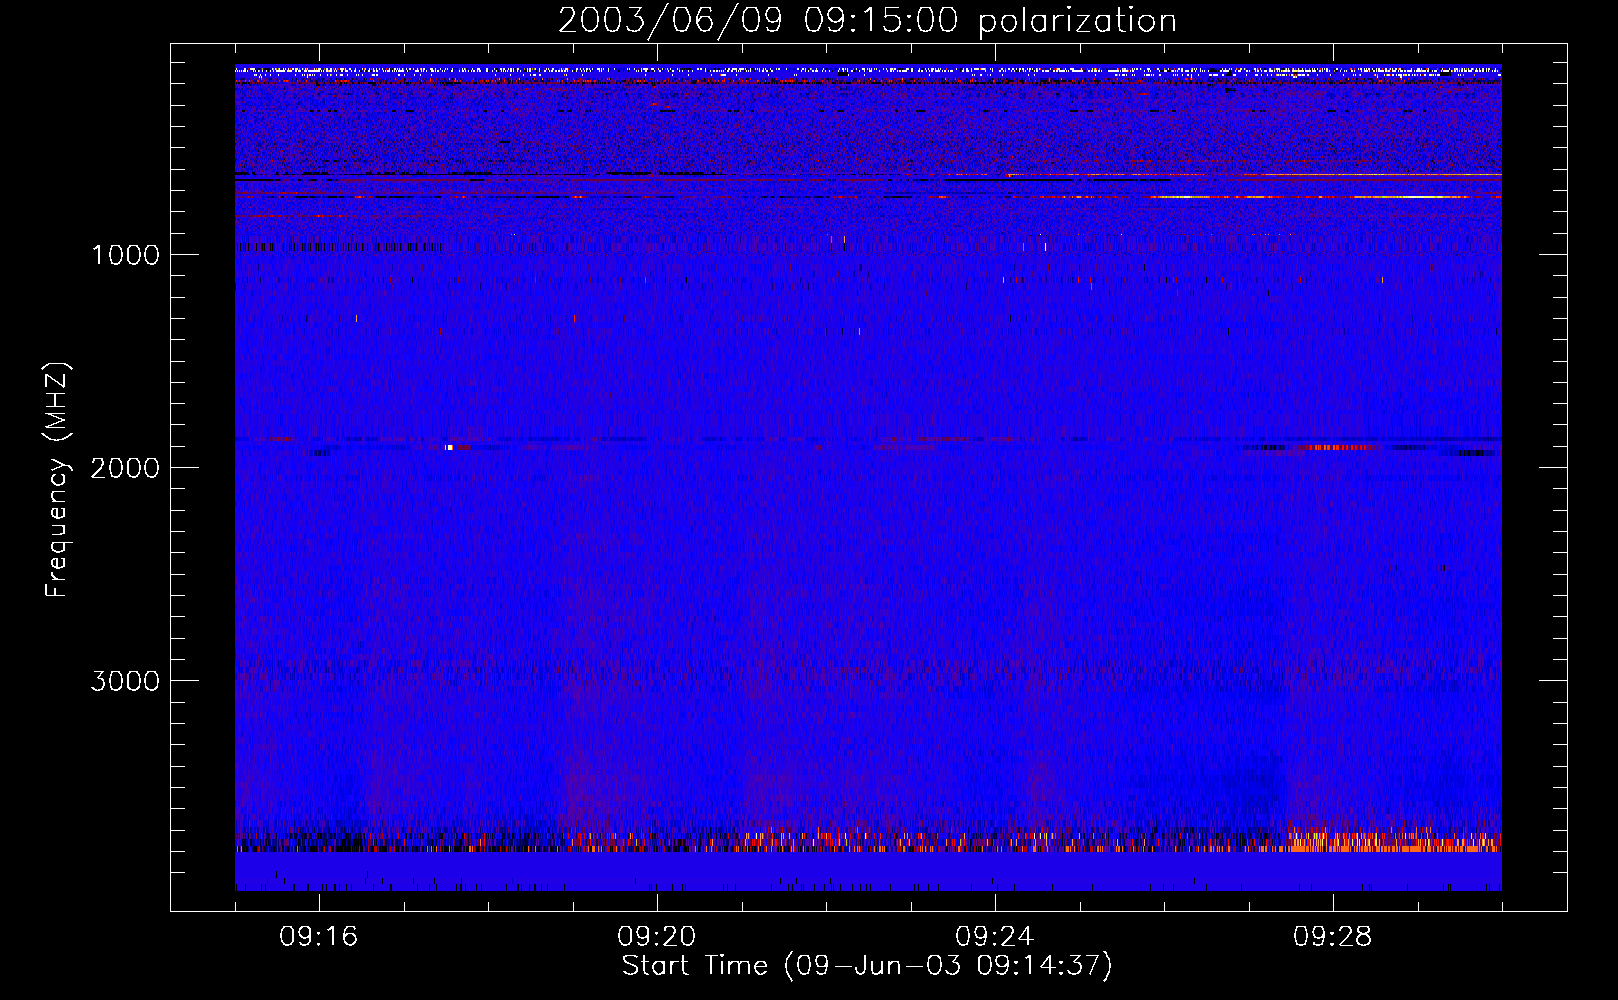This screenshot has height=1000, width=1618.
Task: Click the 3000 frequency tick label
Action: click(x=125, y=681)
